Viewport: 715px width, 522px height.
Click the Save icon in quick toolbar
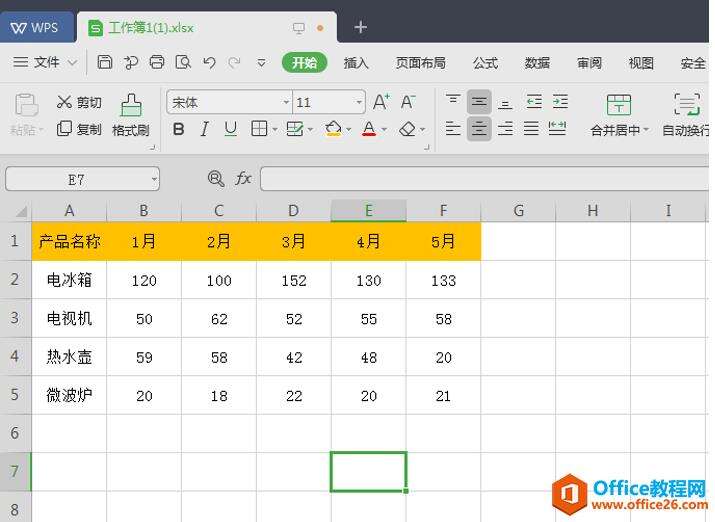point(105,62)
